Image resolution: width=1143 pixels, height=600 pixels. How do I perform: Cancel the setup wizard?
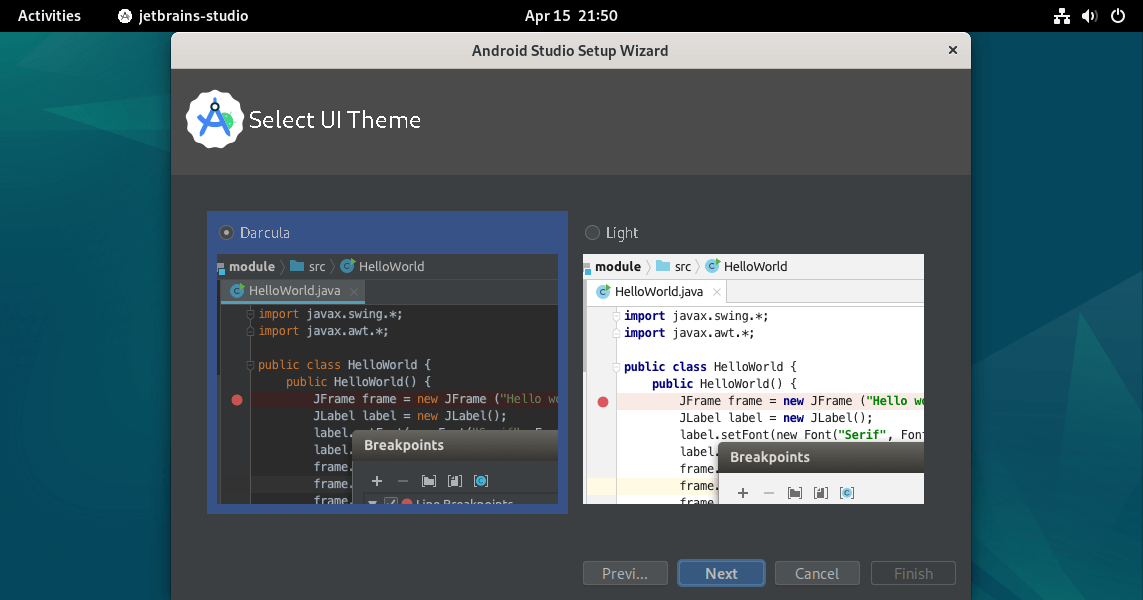coord(816,573)
